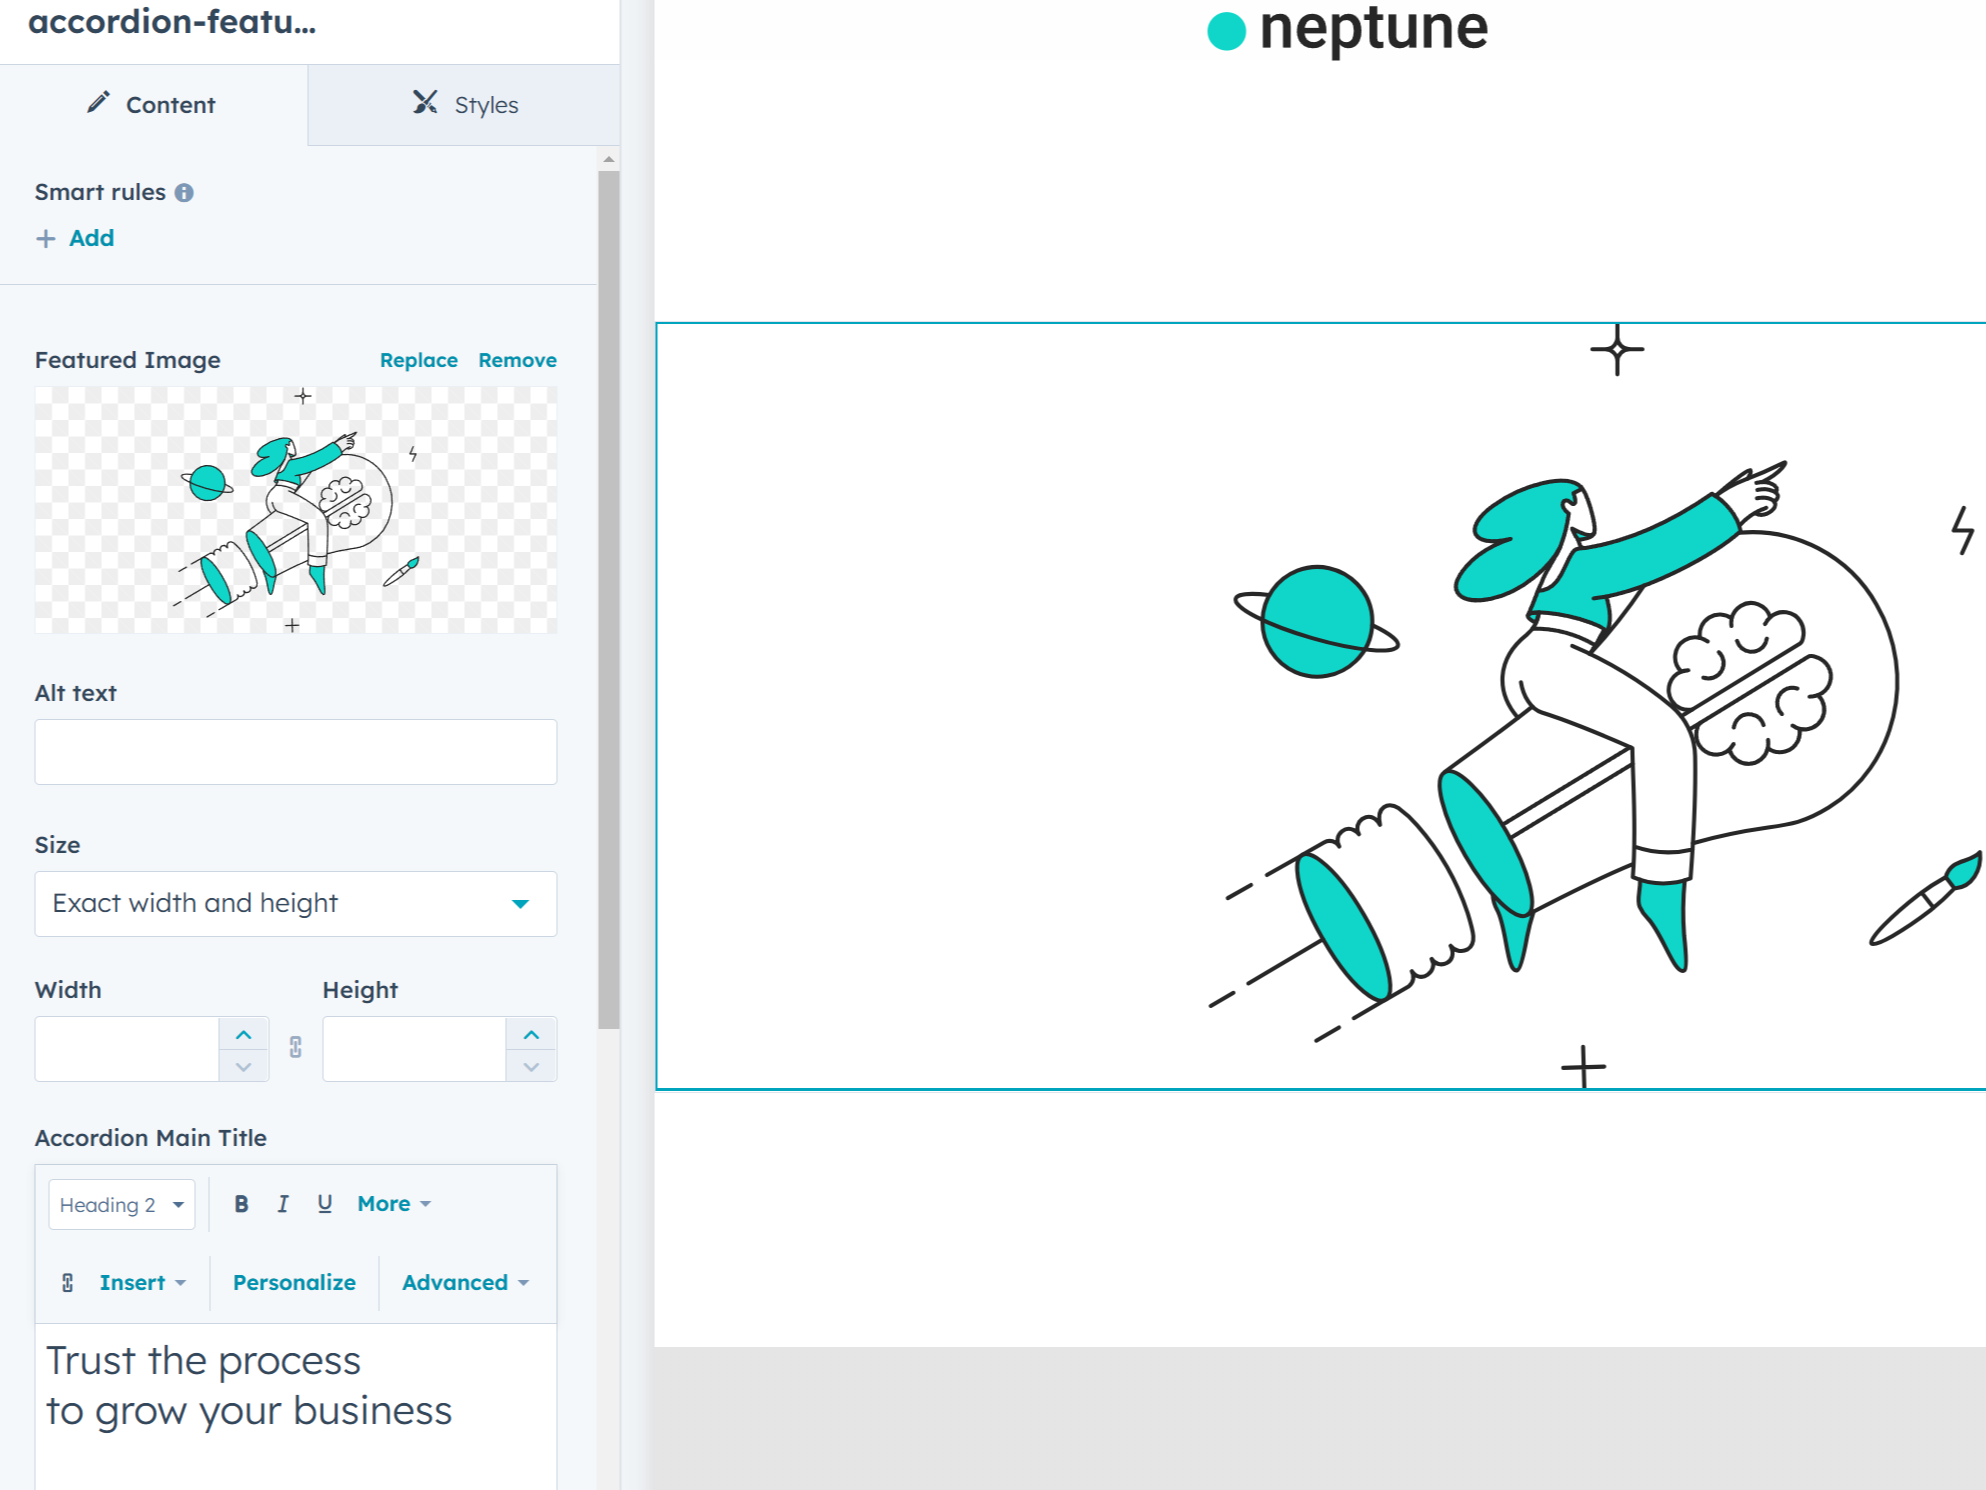Click the Underline formatting icon
Image resolution: width=1986 pixels, height=1490 pixels.
(324, 1204)
